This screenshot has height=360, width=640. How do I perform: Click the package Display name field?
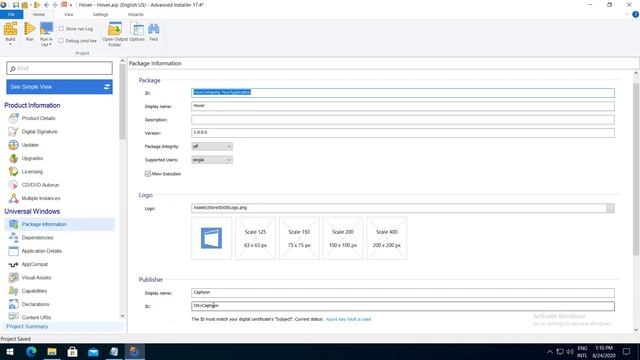[x=403, y=106]
